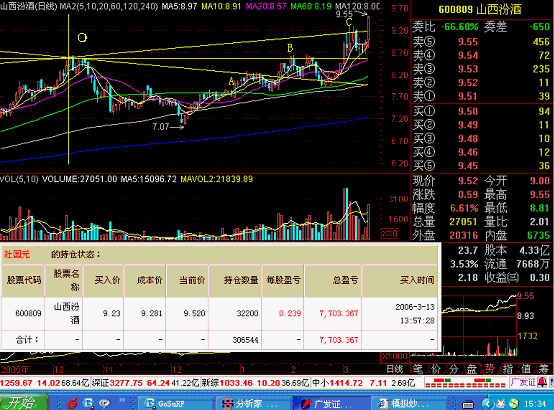Image resolution: width=554 pixels, height=410 pixels.
Task: Click the third quick launch icon
Action: click(x=105, y=403)
